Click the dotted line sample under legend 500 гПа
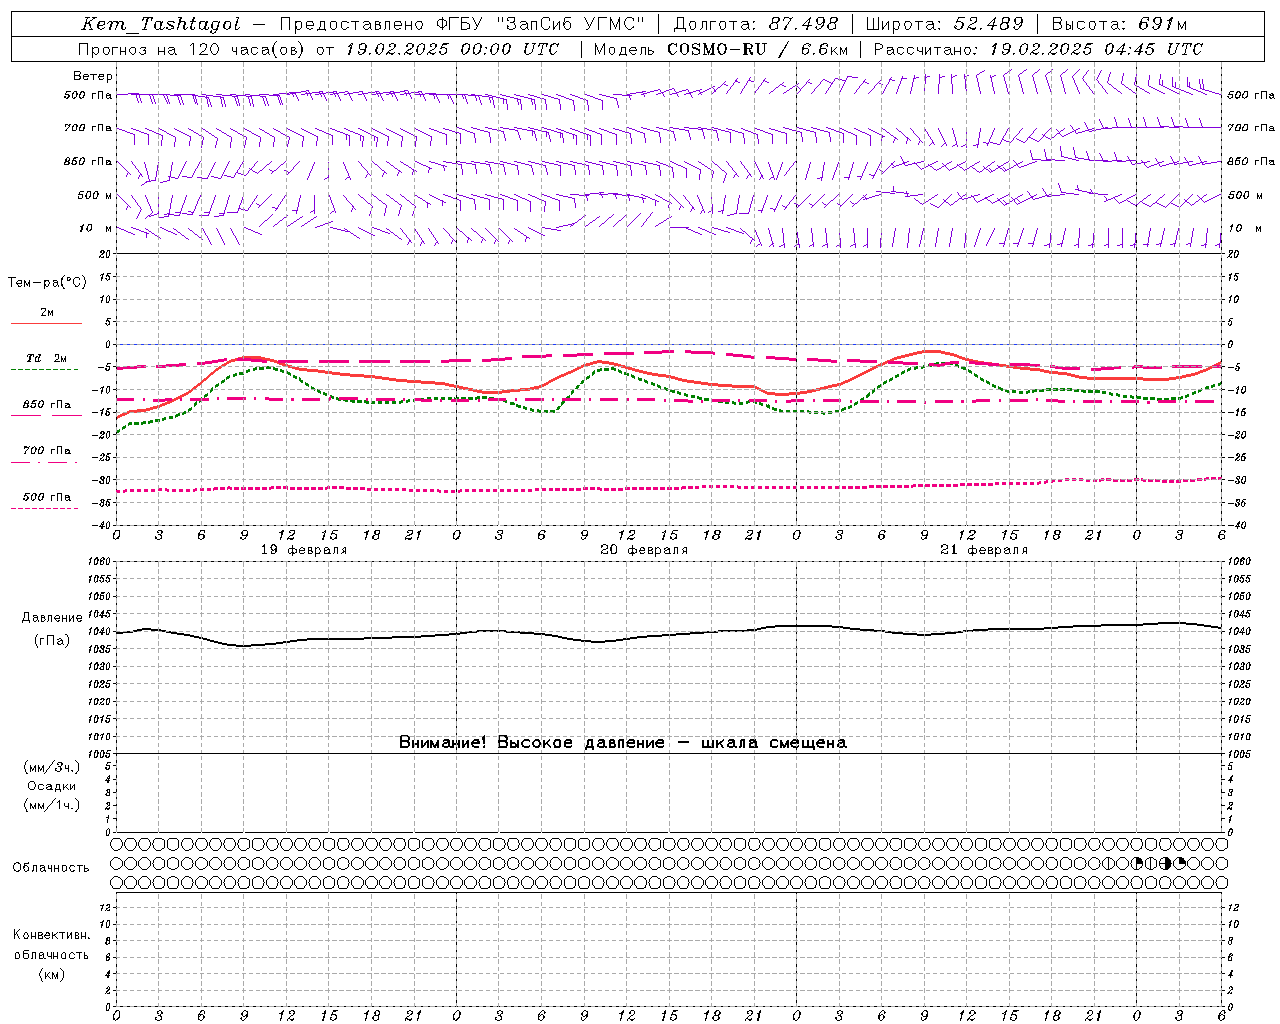This screenshot has width=1280, height=1024. pyautogui.click(x=44, y=508)
